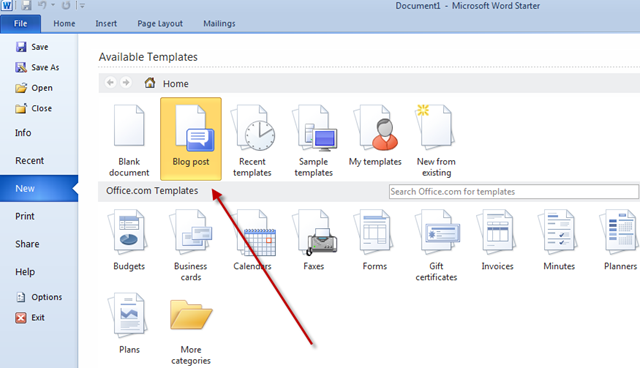The height and width of the screenshot is (368, 640).
Task: Select Recent in the backstage sidebar
Action: click(x=29, y=161)
